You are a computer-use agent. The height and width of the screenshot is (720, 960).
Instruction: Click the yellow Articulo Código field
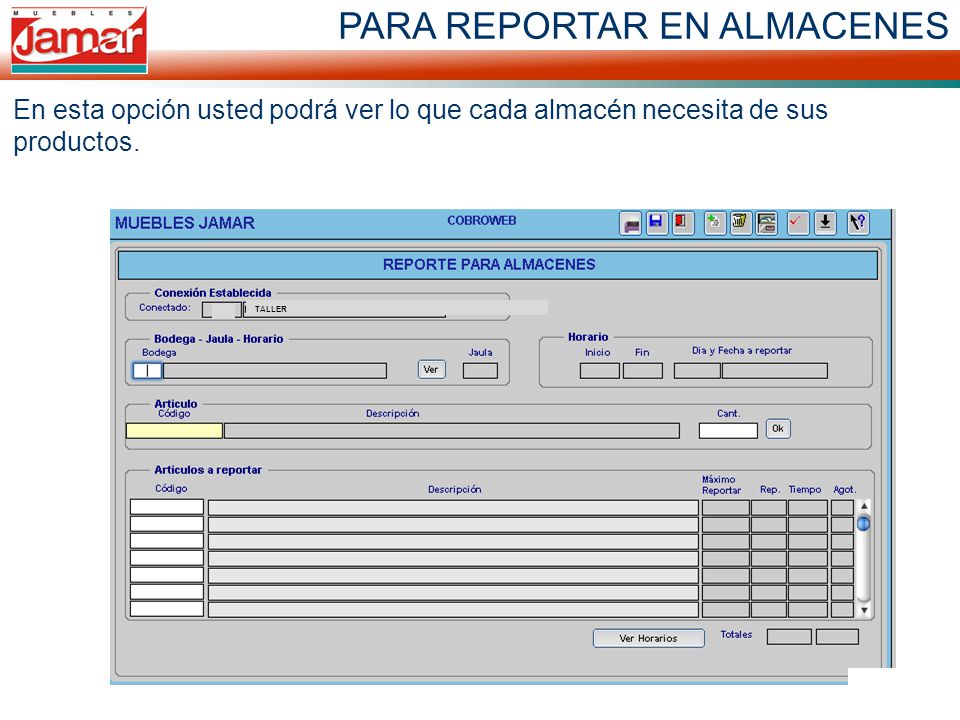click(x=174, y=430)
